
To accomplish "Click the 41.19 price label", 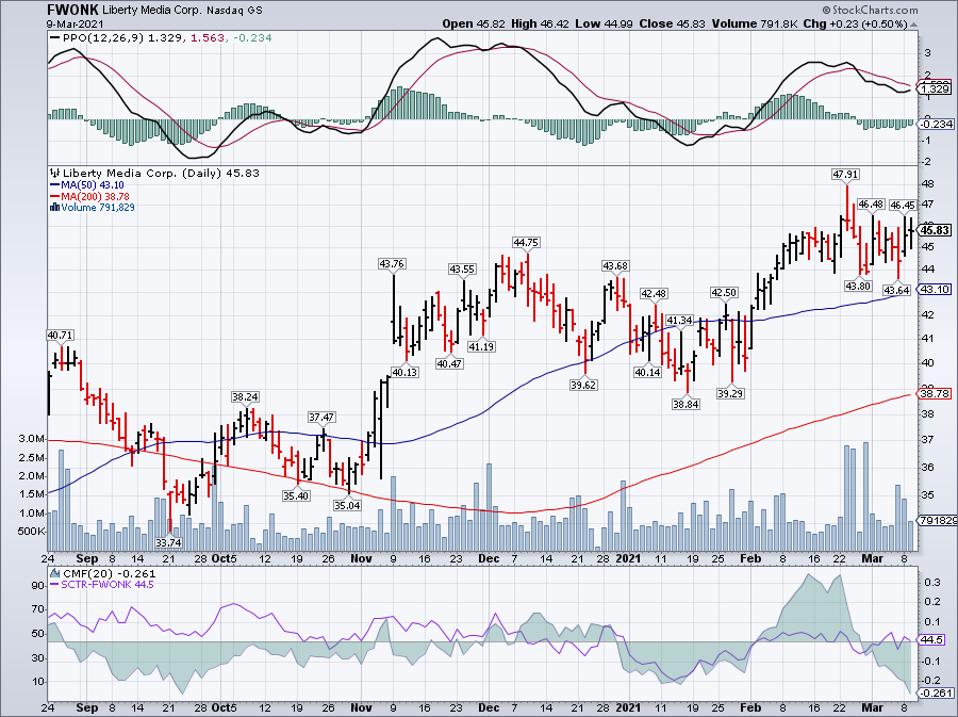I will pos(481,346).
